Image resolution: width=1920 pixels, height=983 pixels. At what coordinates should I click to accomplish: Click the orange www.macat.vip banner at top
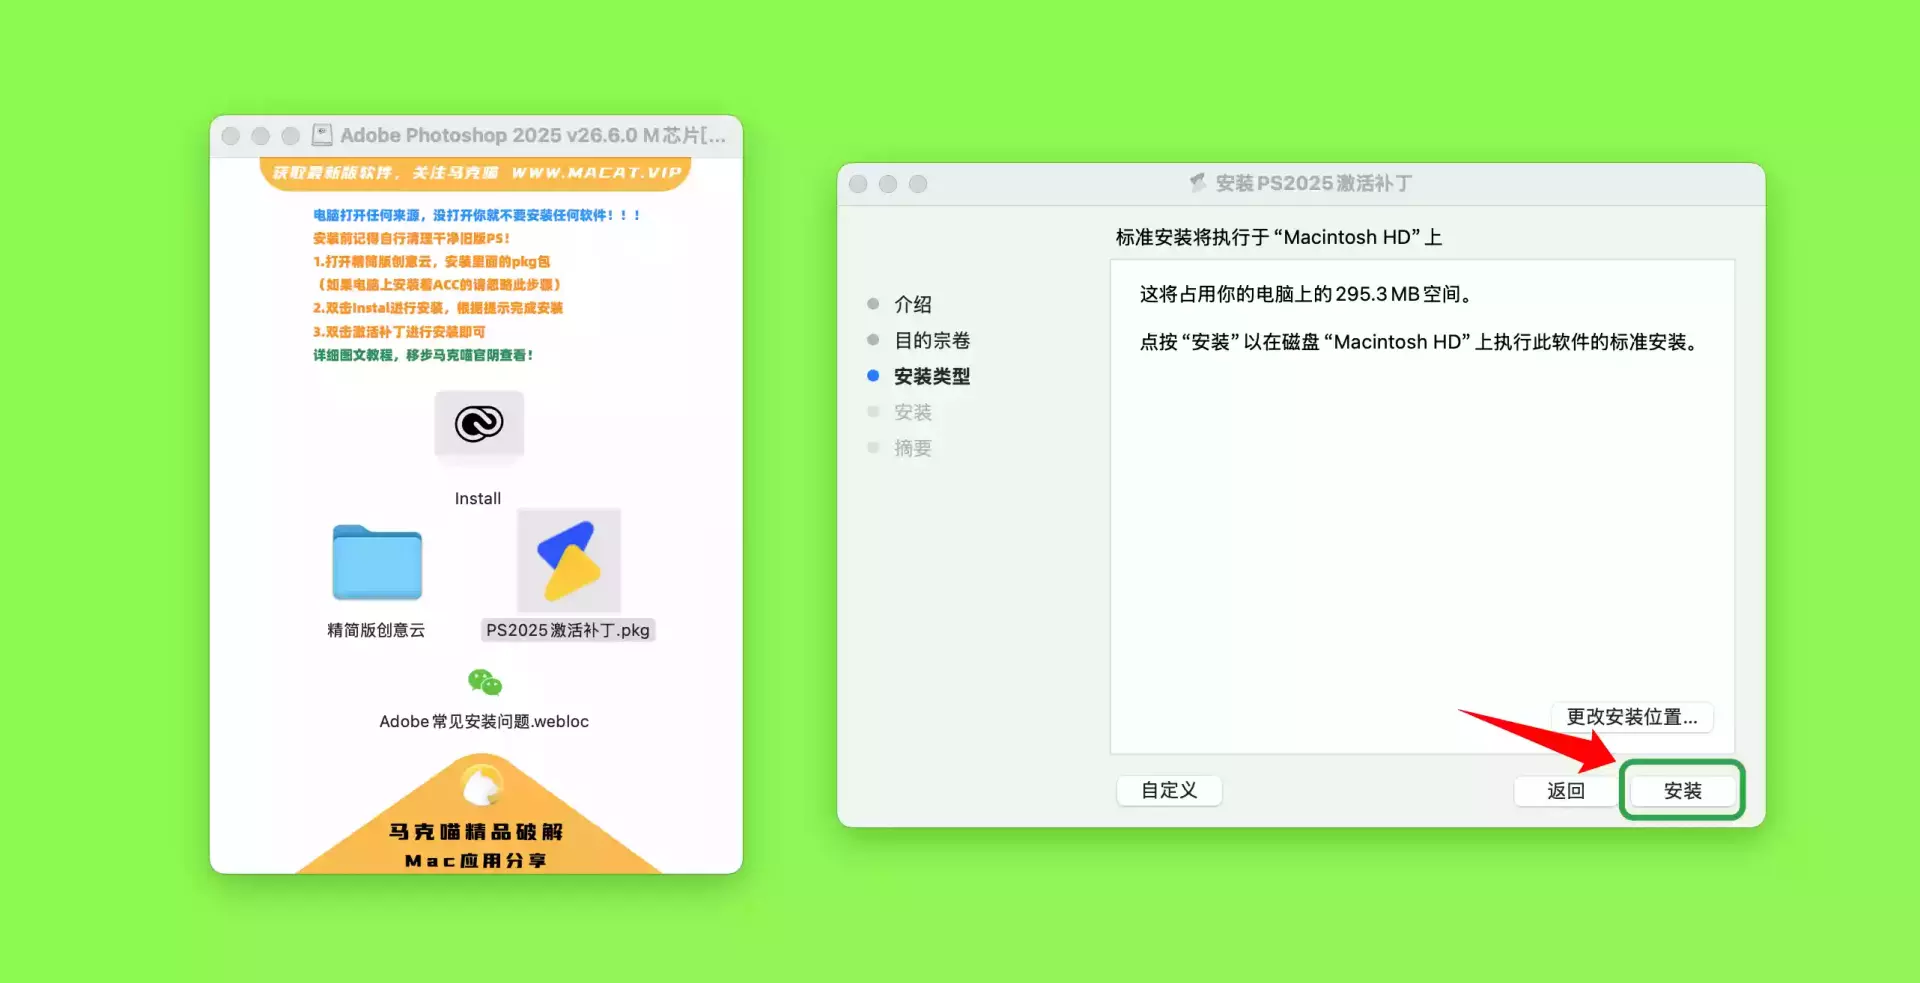(476, 173)
